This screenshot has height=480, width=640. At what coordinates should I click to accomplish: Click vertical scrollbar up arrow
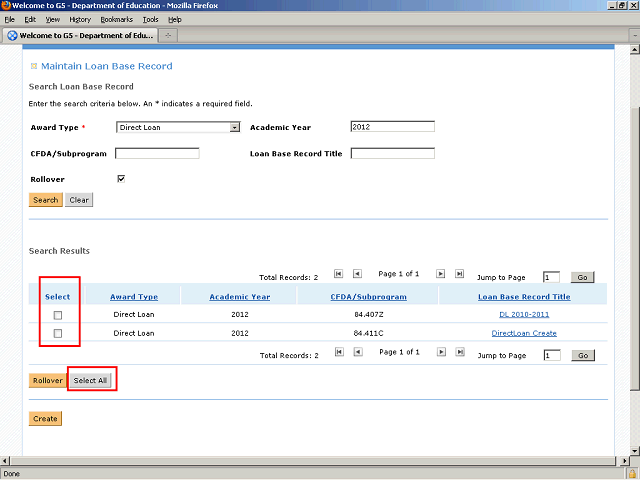point(635,50)
